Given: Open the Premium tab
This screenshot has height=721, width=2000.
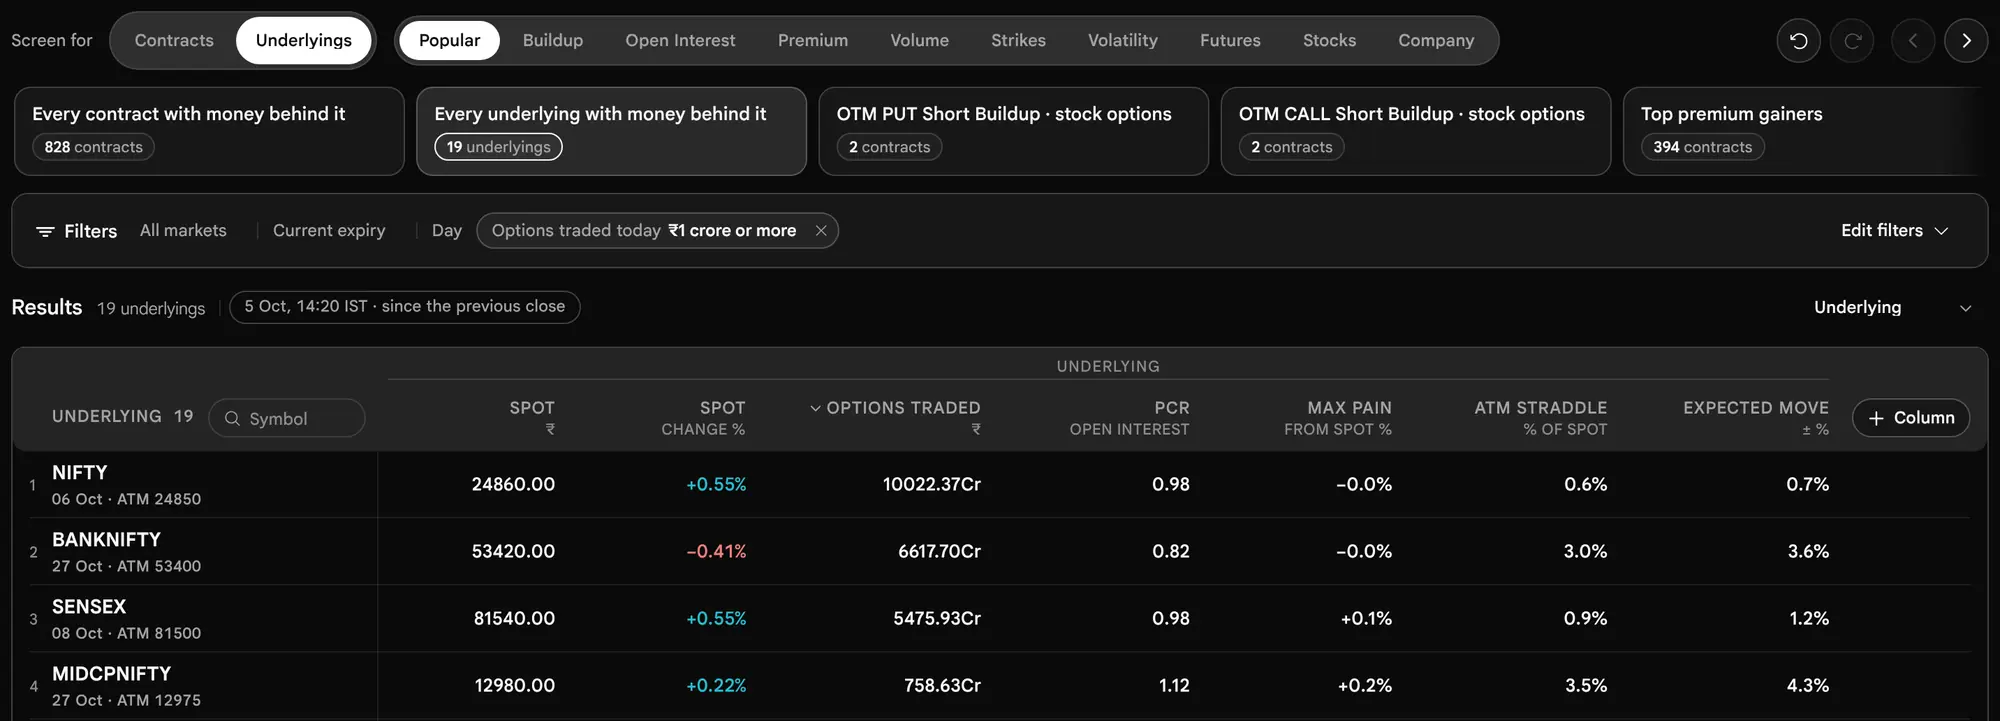Looking at the screenshot, I should [x=813, y=41].
